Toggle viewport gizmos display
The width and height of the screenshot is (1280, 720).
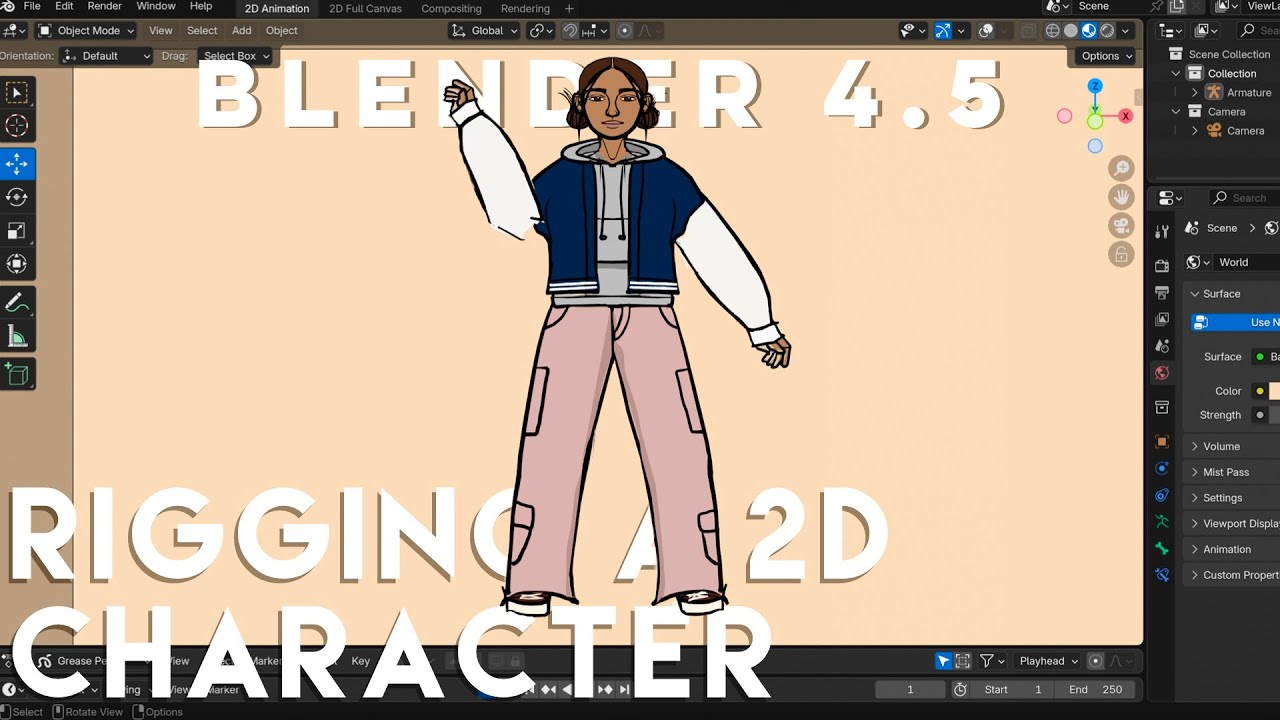[x=943, y=31]
